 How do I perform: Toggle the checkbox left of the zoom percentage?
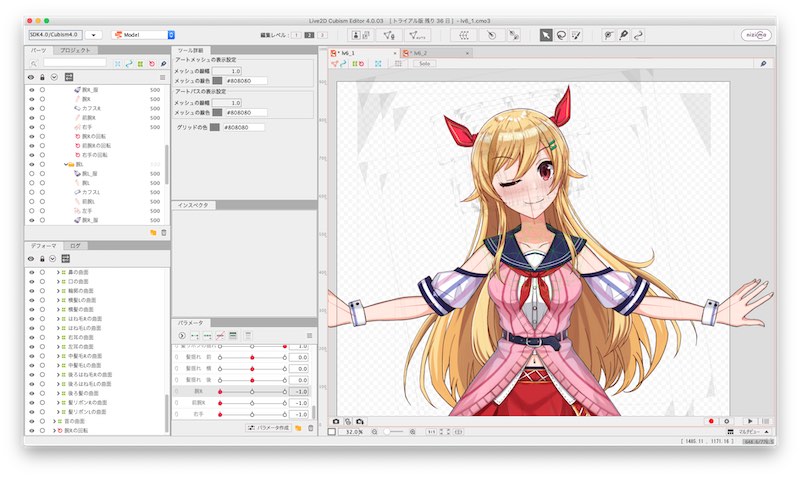pos(332,432)
